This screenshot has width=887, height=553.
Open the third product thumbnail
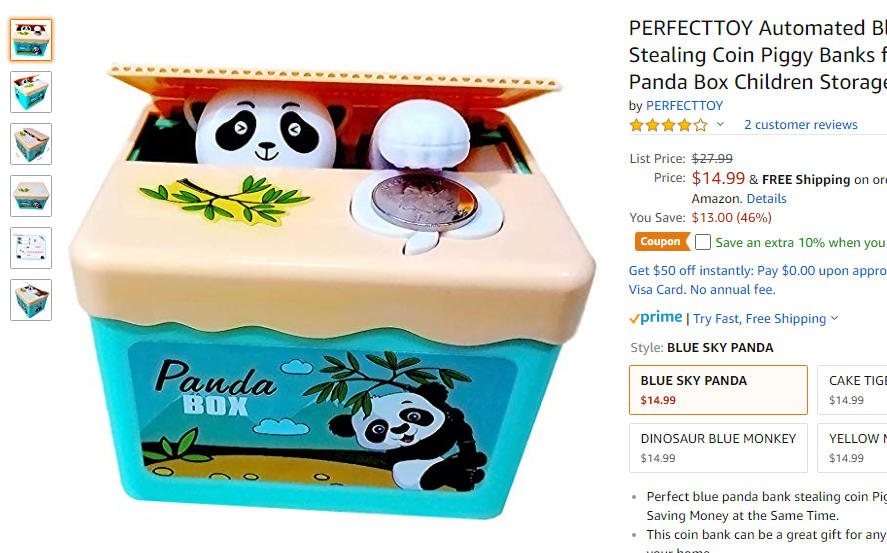pos(31,144)
